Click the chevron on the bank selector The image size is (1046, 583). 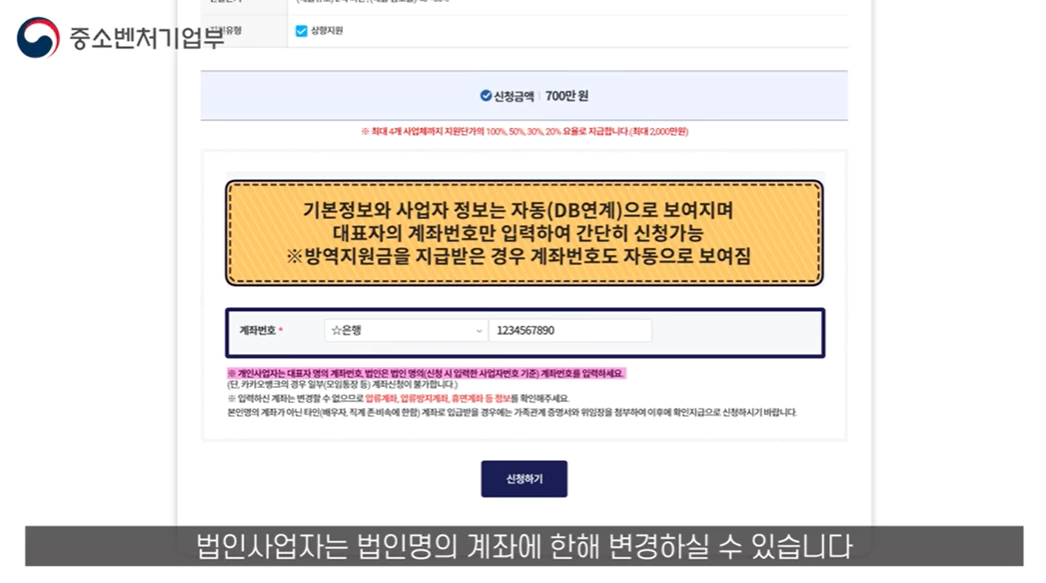tap(478, 329)
